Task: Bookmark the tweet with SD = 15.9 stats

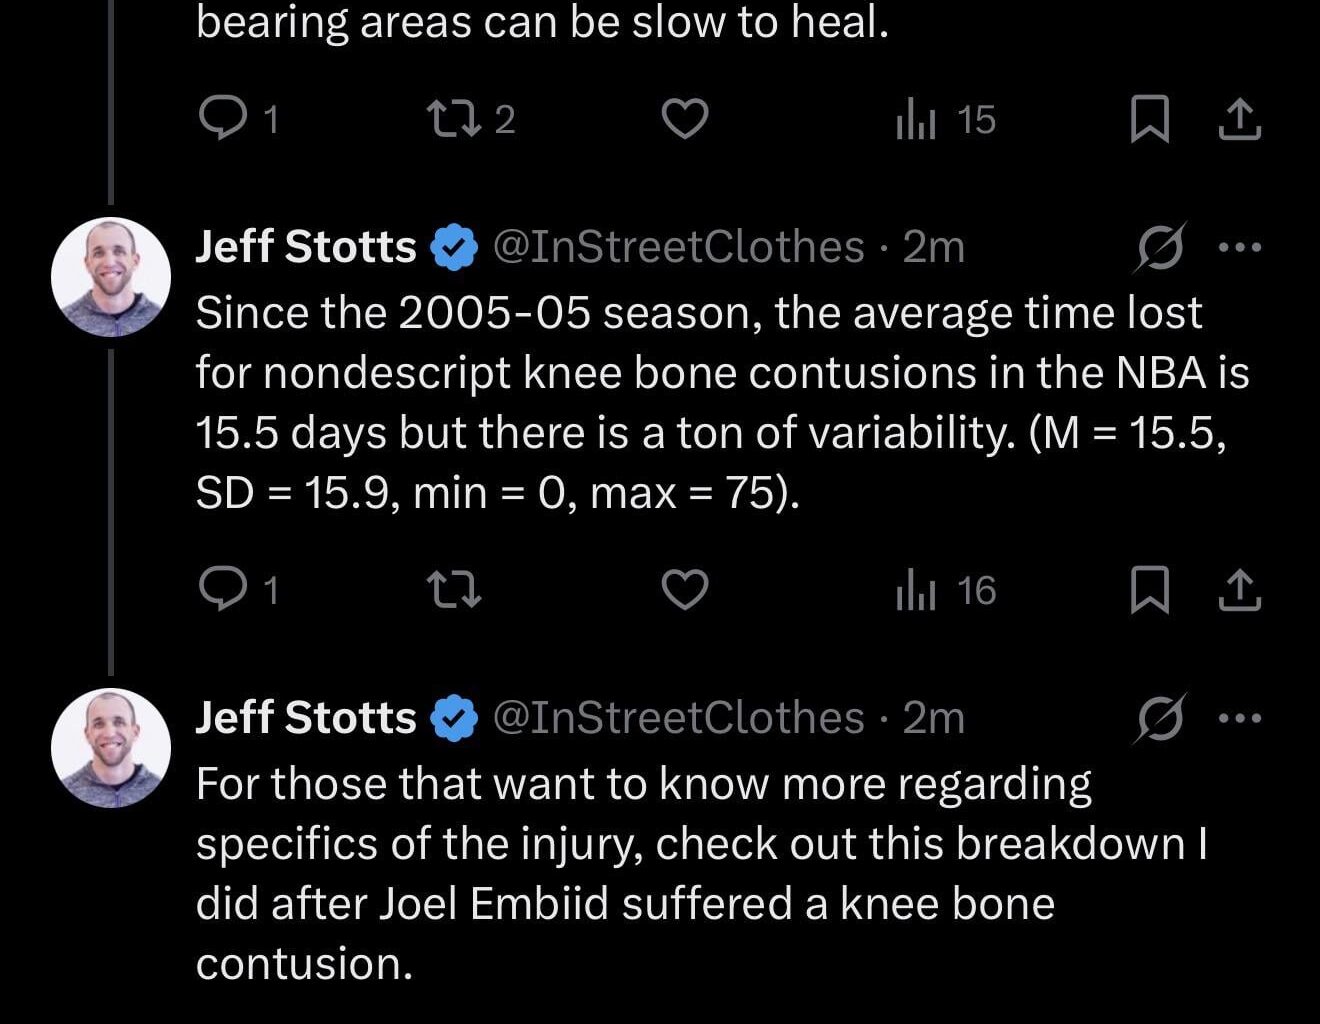Action: [1150, 590]
